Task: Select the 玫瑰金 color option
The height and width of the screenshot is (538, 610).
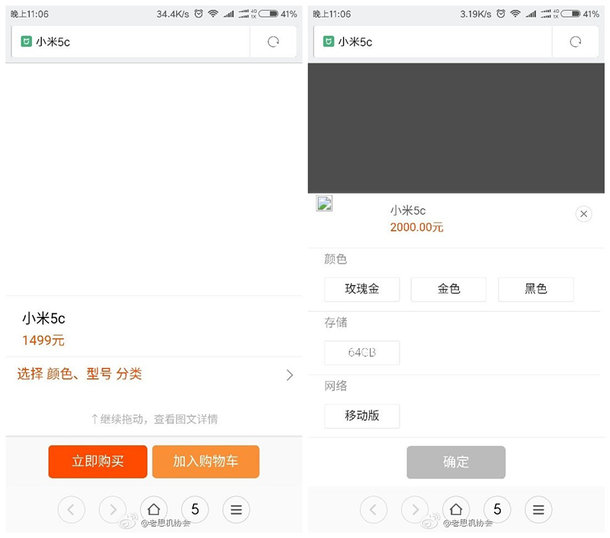Action: tap(362, 289)
